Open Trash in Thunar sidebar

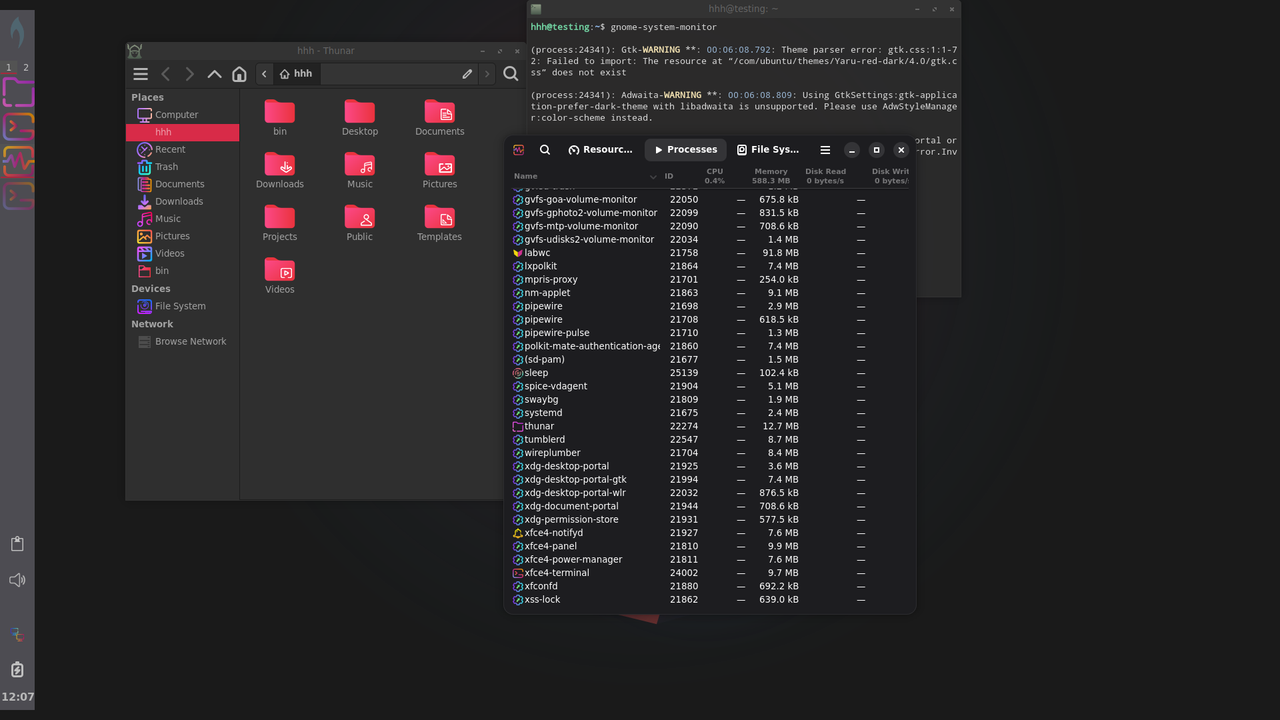point(182,167)
